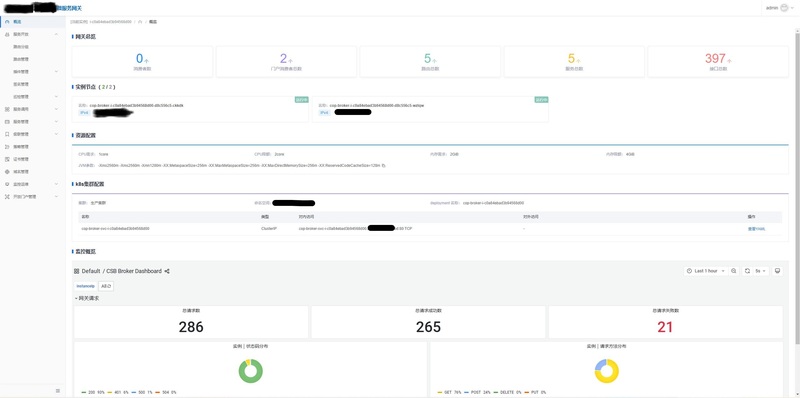The image size is (800, 398).
Task: Open the Last 1 hour time picker
Action: tap(706, 271)
